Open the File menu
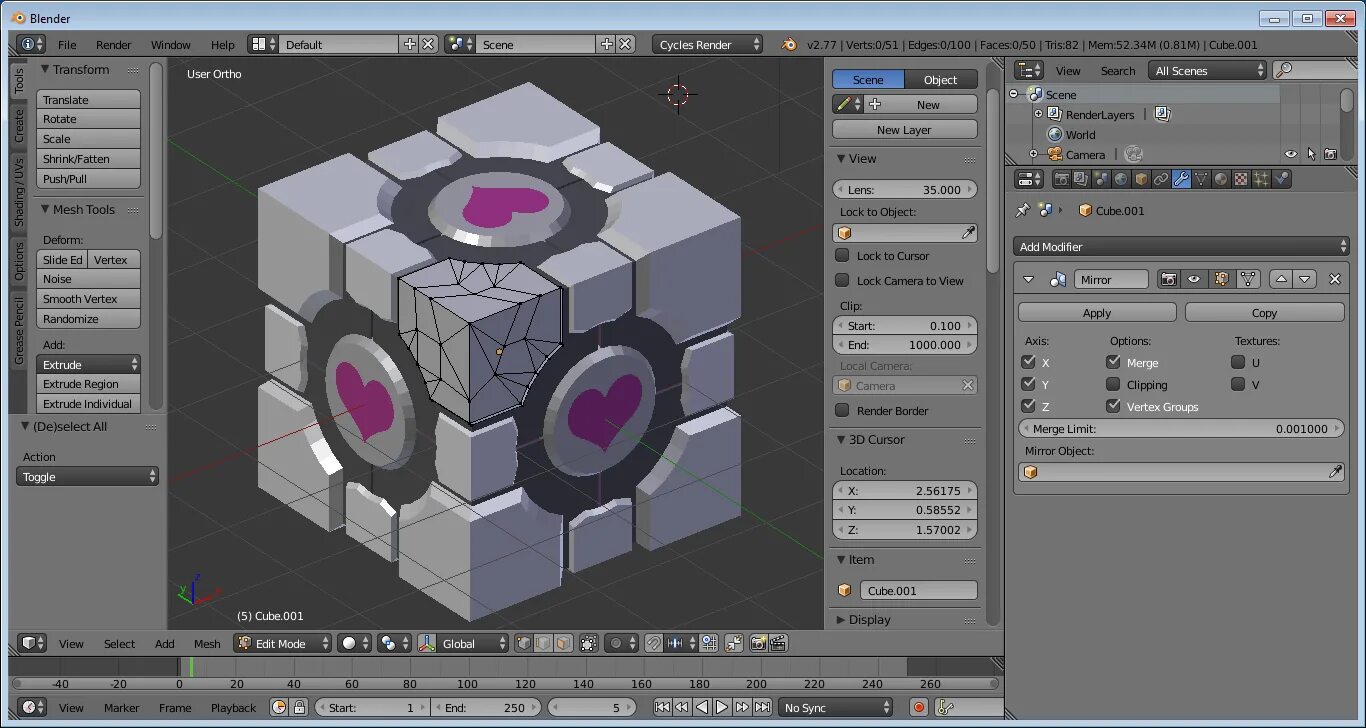The height and width of the screenshot is (728, 1366). 67,44
